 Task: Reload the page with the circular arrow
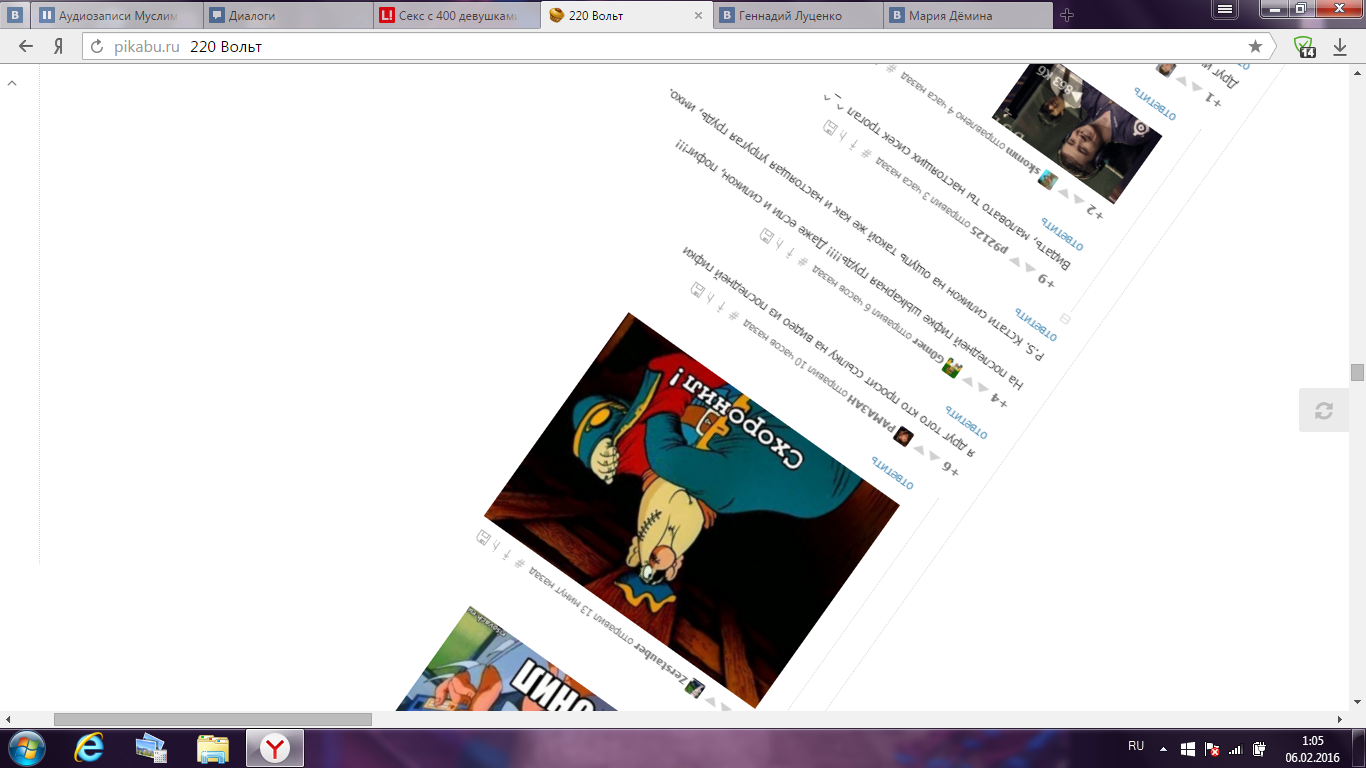(98, 46)
